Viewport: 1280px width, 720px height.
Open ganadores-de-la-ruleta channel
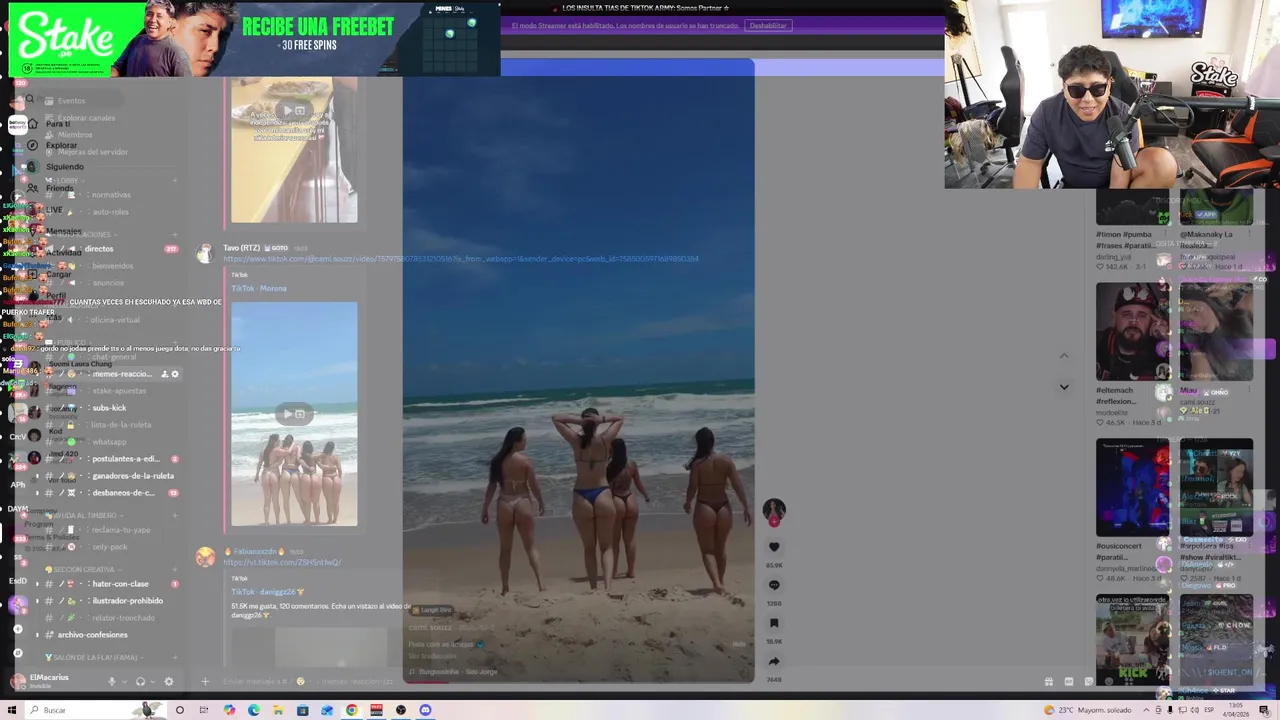click(x=112, y=476)
